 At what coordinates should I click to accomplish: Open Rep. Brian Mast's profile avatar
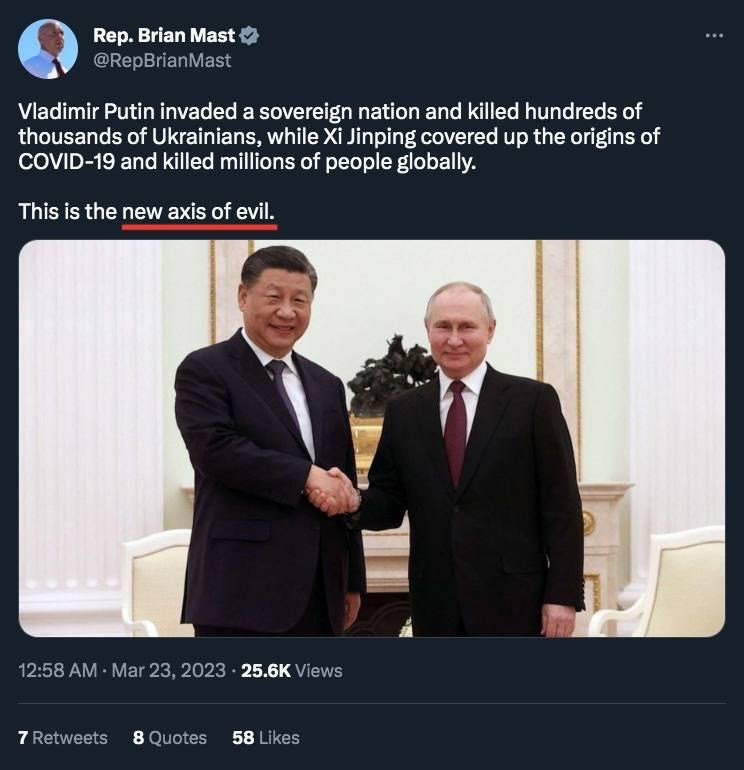48,49
